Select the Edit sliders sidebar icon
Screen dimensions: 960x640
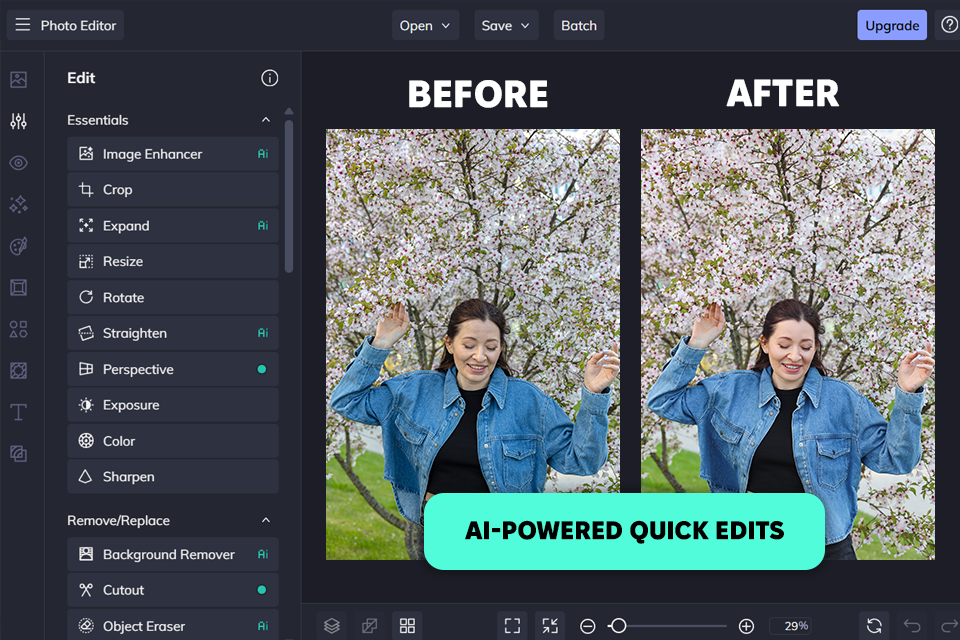point(18,121)
